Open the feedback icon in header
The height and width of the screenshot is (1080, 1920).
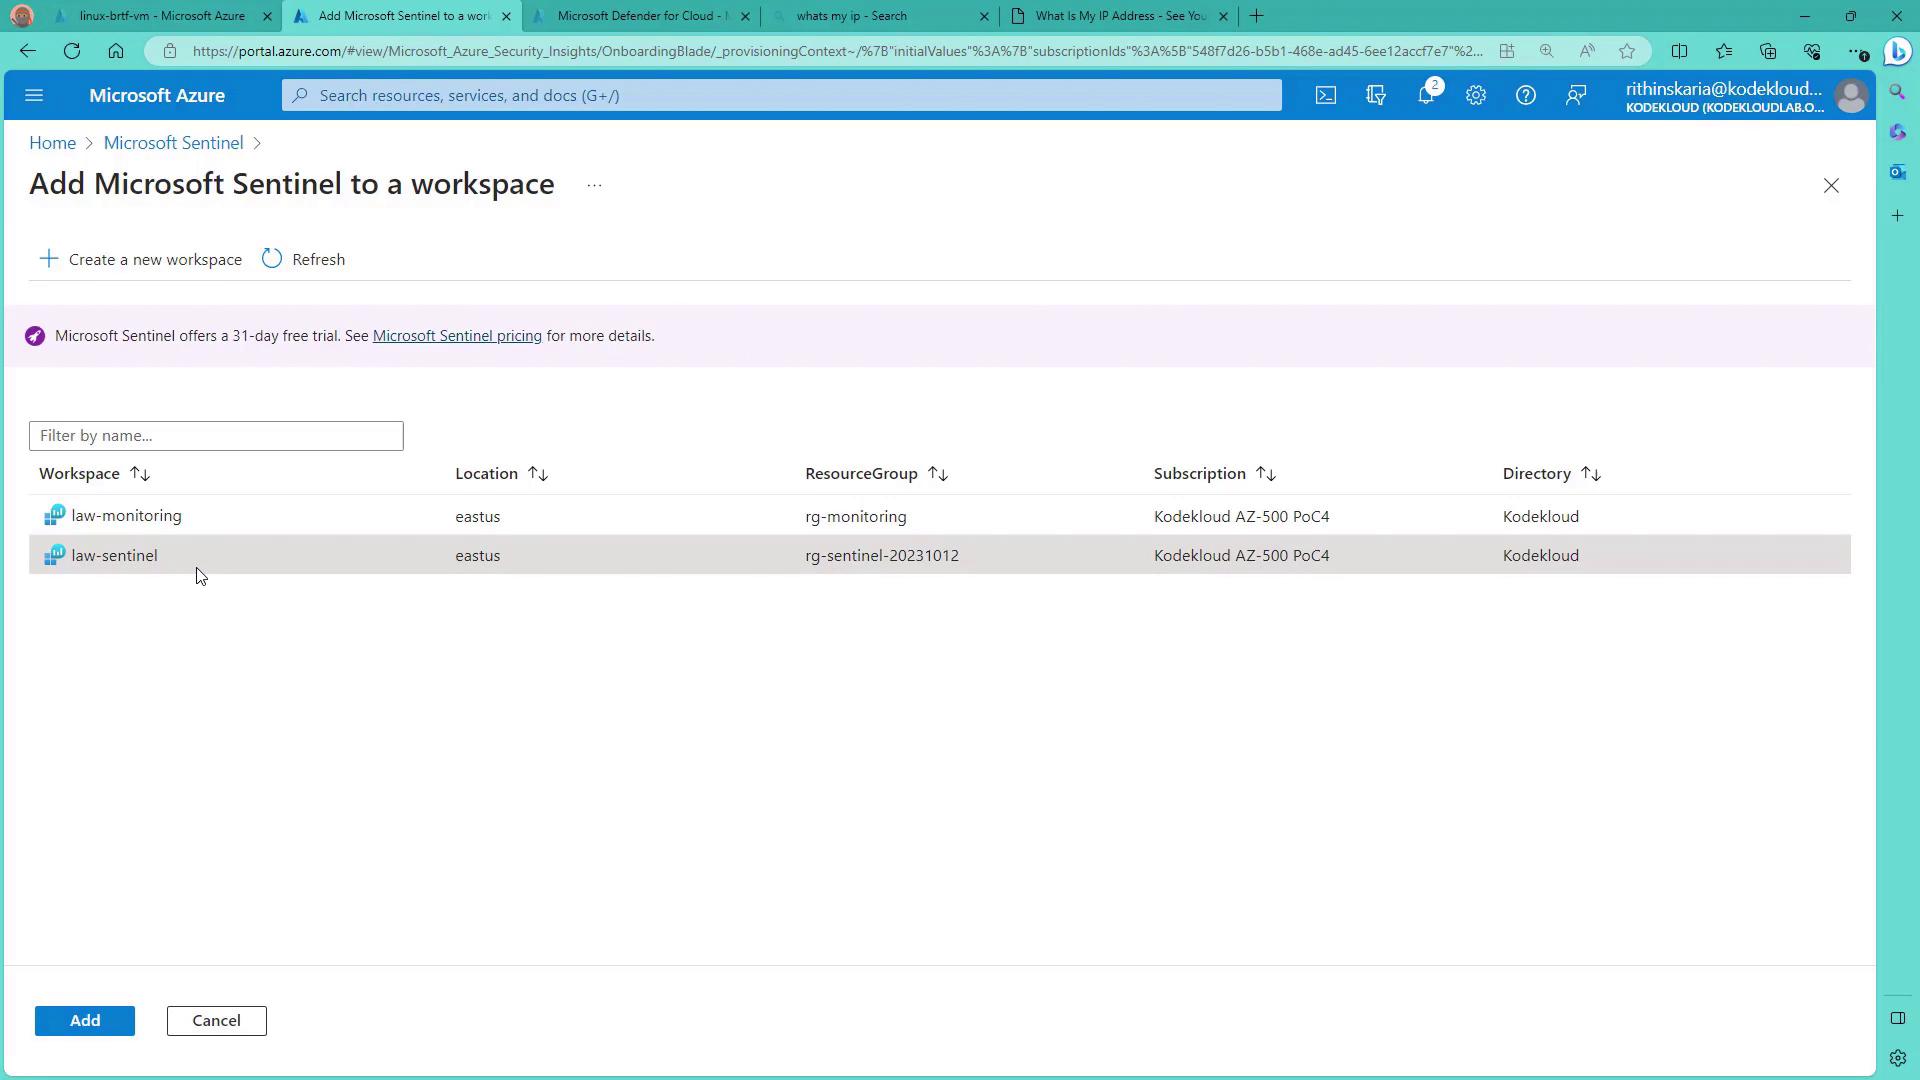pyautogui.click(x=1576, y=95)
